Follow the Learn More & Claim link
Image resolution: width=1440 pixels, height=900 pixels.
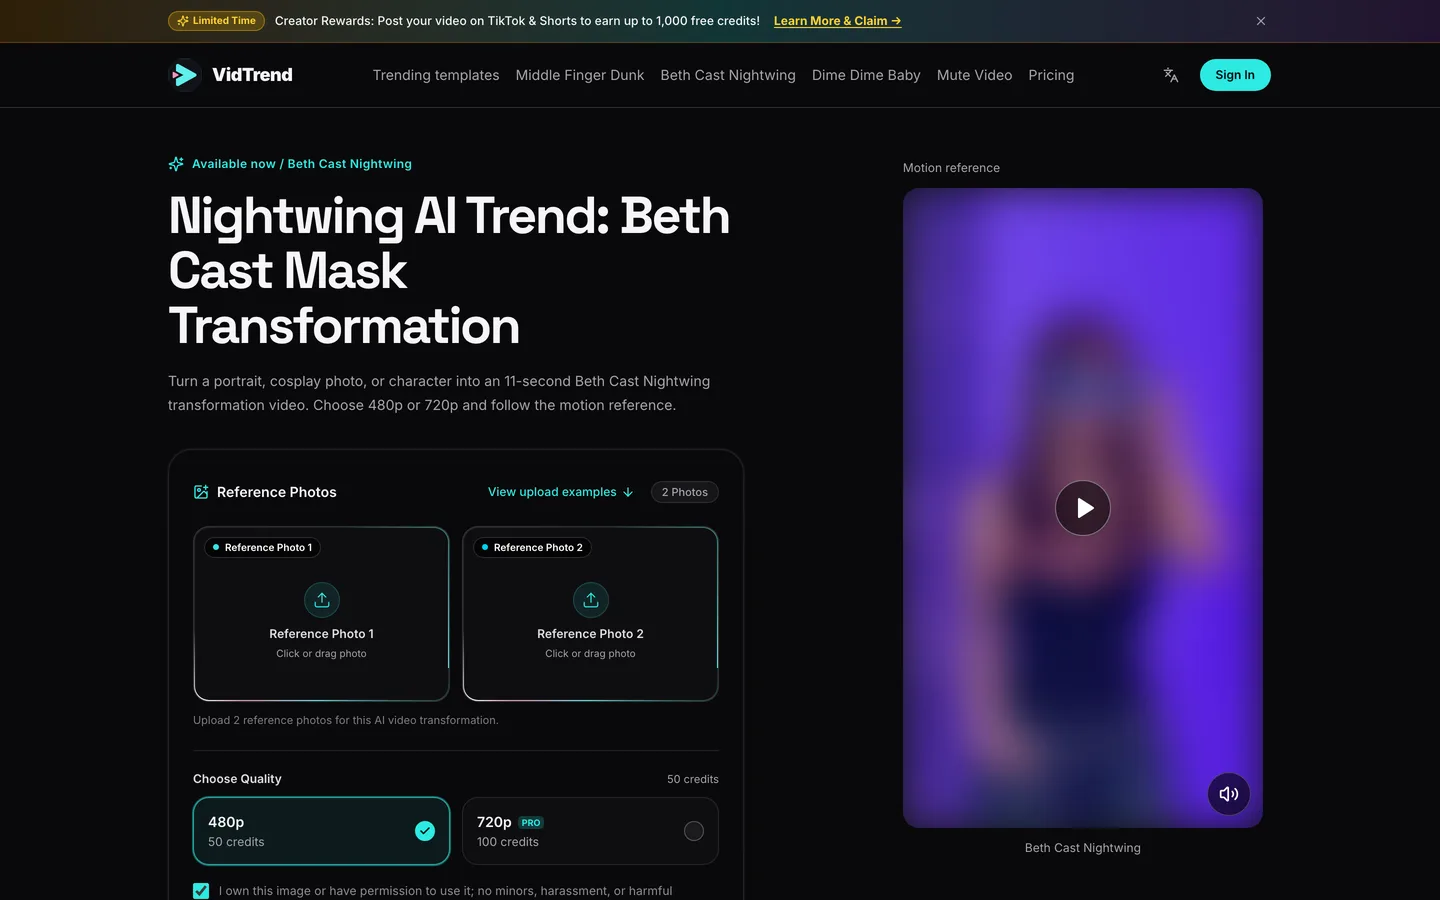tap(838, 21)
